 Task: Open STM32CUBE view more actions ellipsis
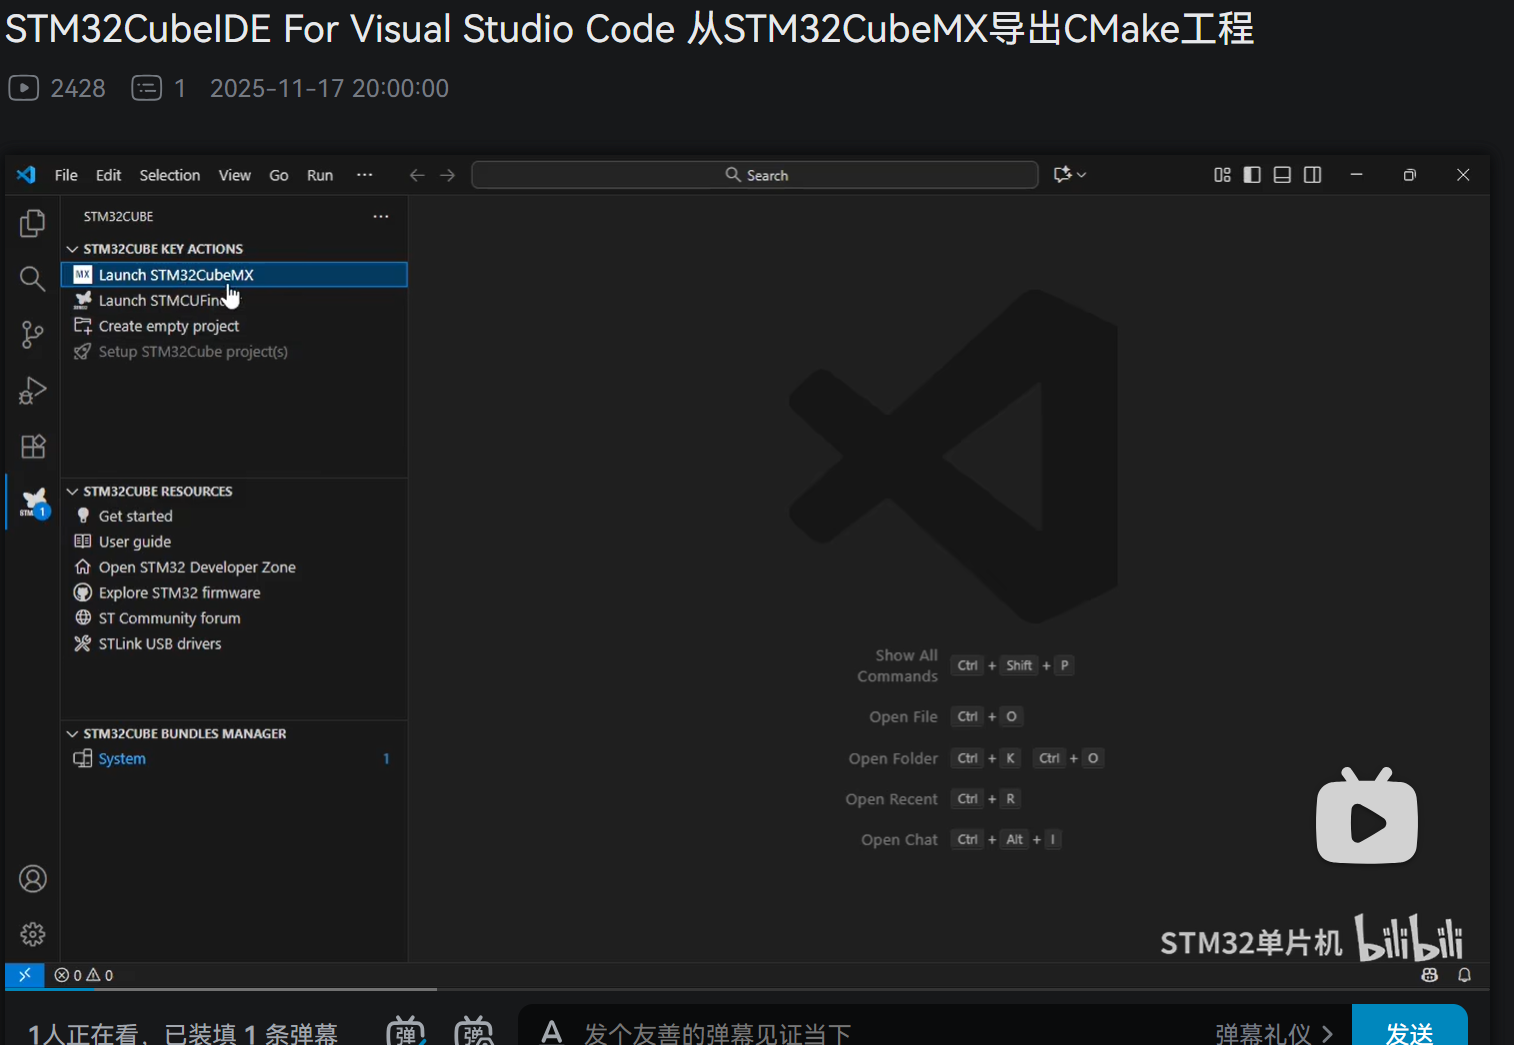pyautogui.click(x=381, y=216)
